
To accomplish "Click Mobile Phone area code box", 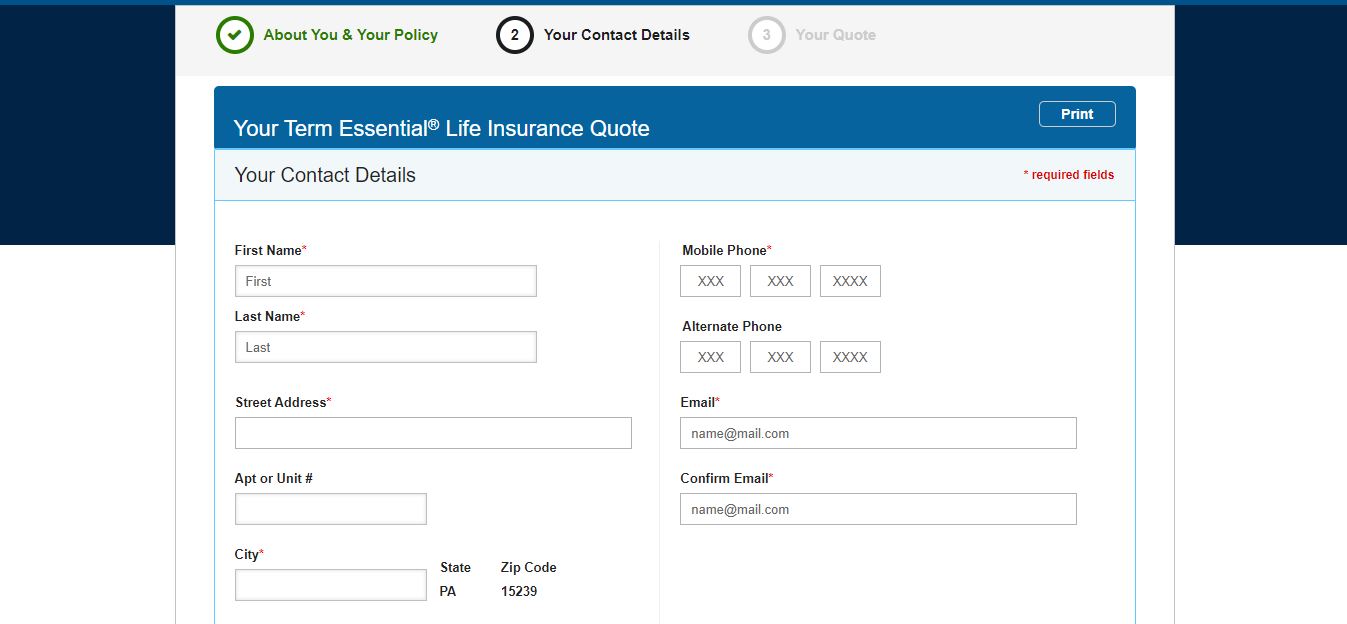I will point(710,281).
